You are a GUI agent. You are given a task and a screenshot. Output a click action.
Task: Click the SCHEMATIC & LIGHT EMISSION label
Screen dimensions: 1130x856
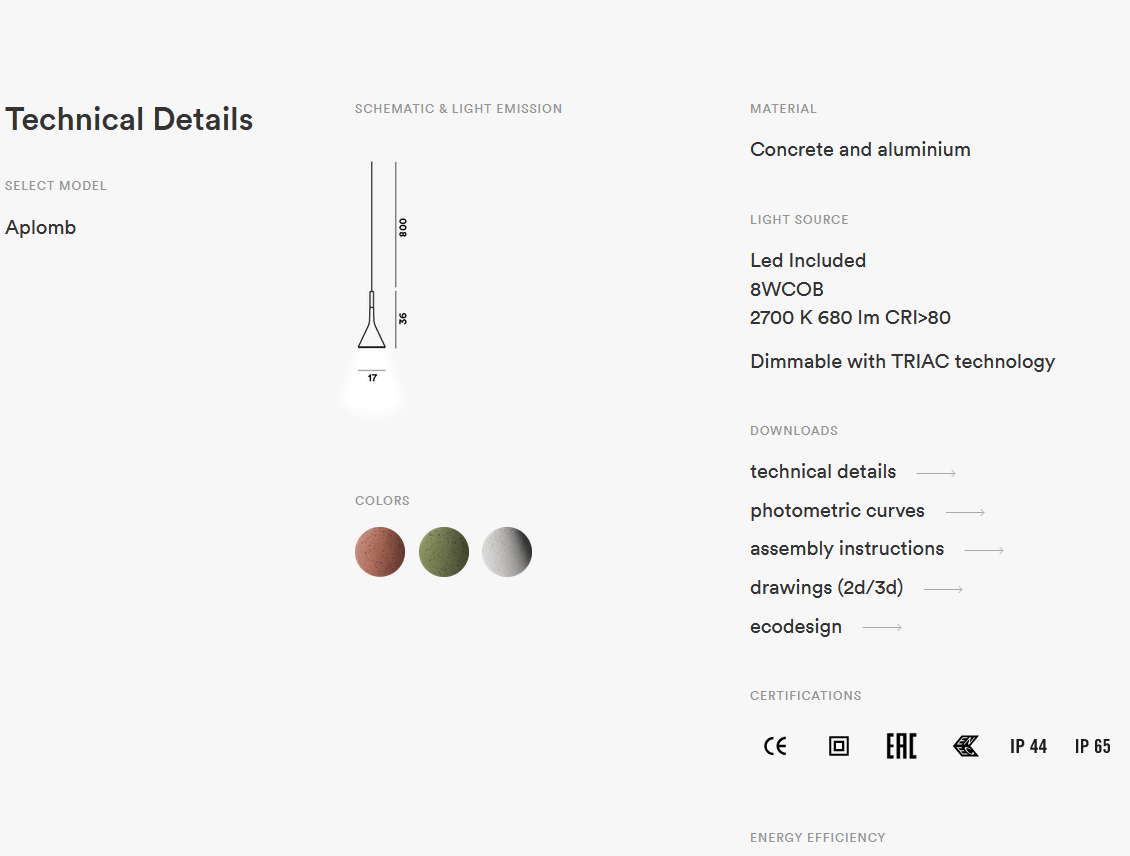tap(458, 109)
